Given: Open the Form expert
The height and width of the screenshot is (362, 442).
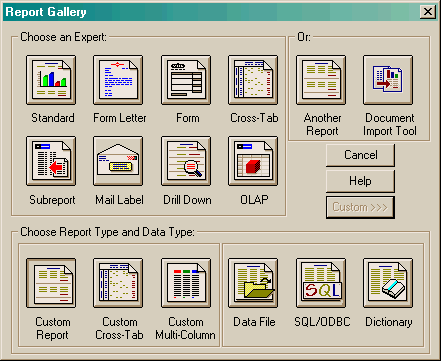Looking at the screenshot, I should (186, 80).
